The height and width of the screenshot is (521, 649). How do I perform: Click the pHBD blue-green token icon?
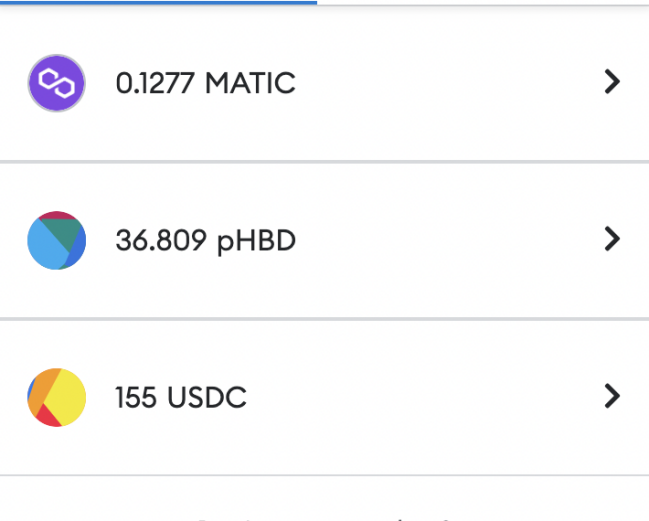(x=57, y=240)
